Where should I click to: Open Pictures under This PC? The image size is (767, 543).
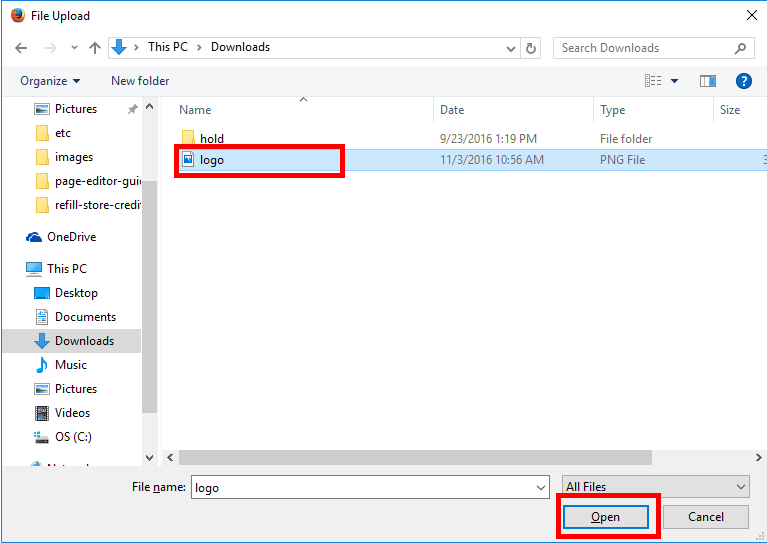pyautogui.click(x=66, y=389)
